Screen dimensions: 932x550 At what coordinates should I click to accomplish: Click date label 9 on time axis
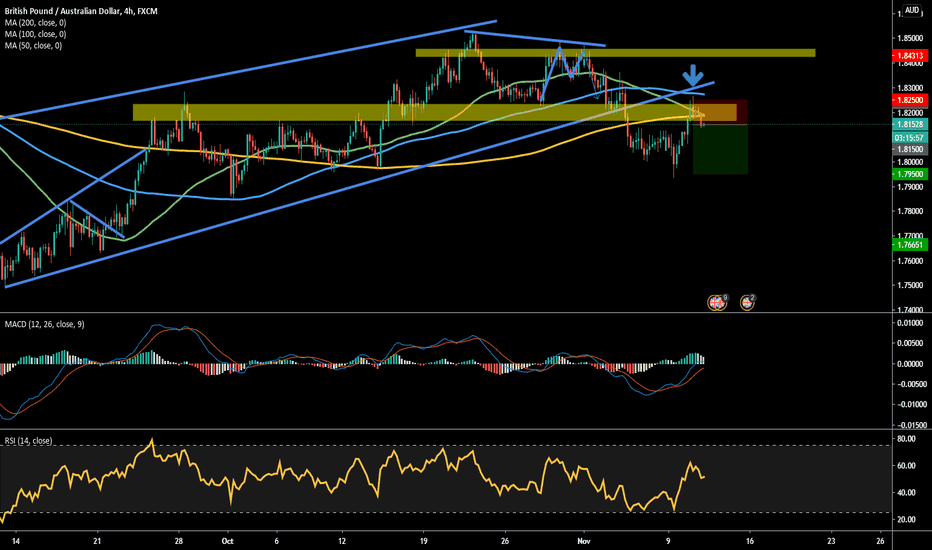coord(668,541)
